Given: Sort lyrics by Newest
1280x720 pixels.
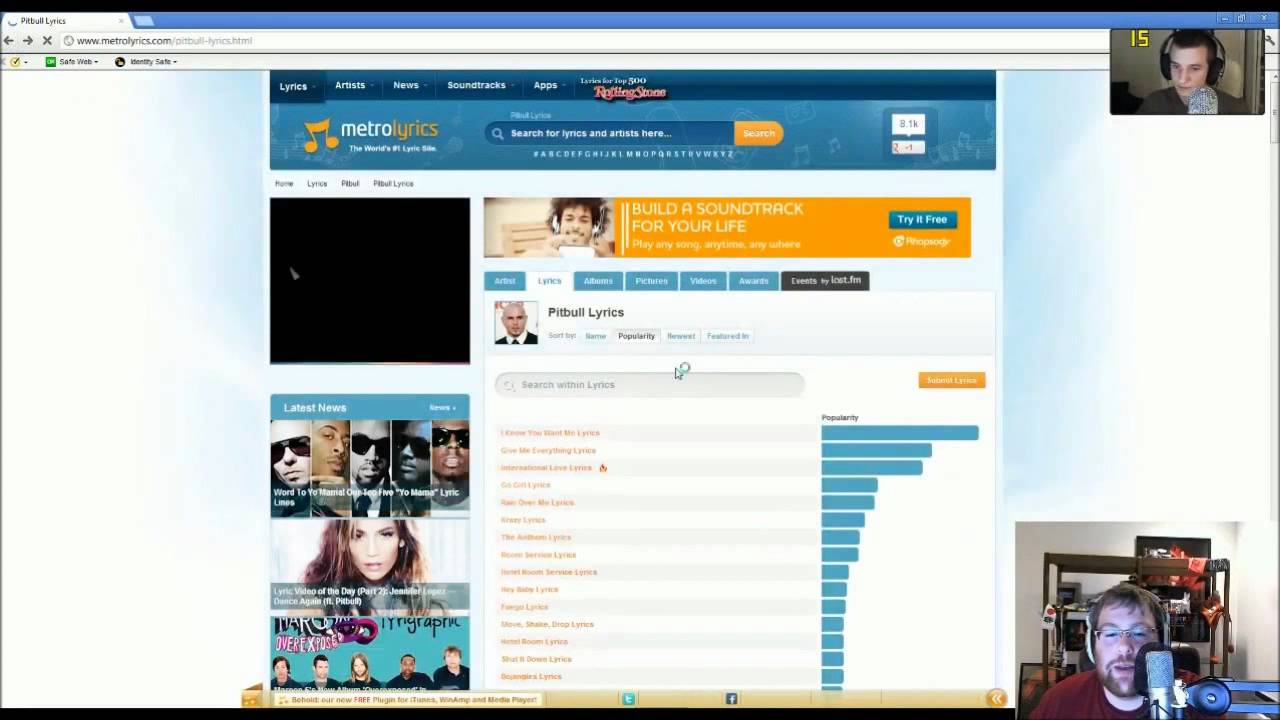Looking at the screenshot, I should (681, 336).
